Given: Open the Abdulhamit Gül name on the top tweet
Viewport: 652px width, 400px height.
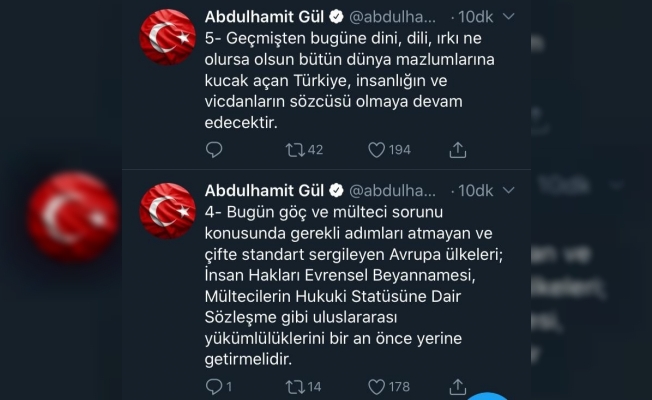Looking at the screenshot, I should click(x=263, y=18).
